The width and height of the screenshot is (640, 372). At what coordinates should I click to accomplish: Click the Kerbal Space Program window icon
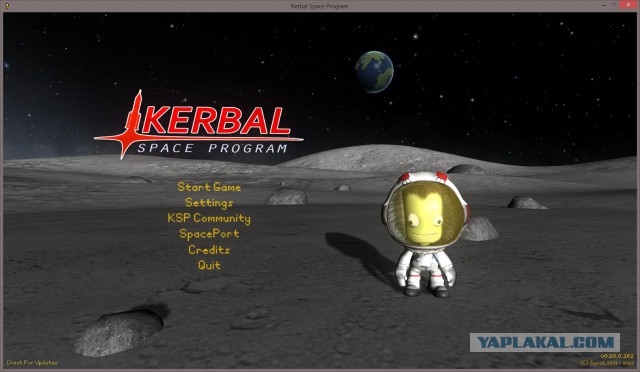pyautogui.click(x=7, y=6)
